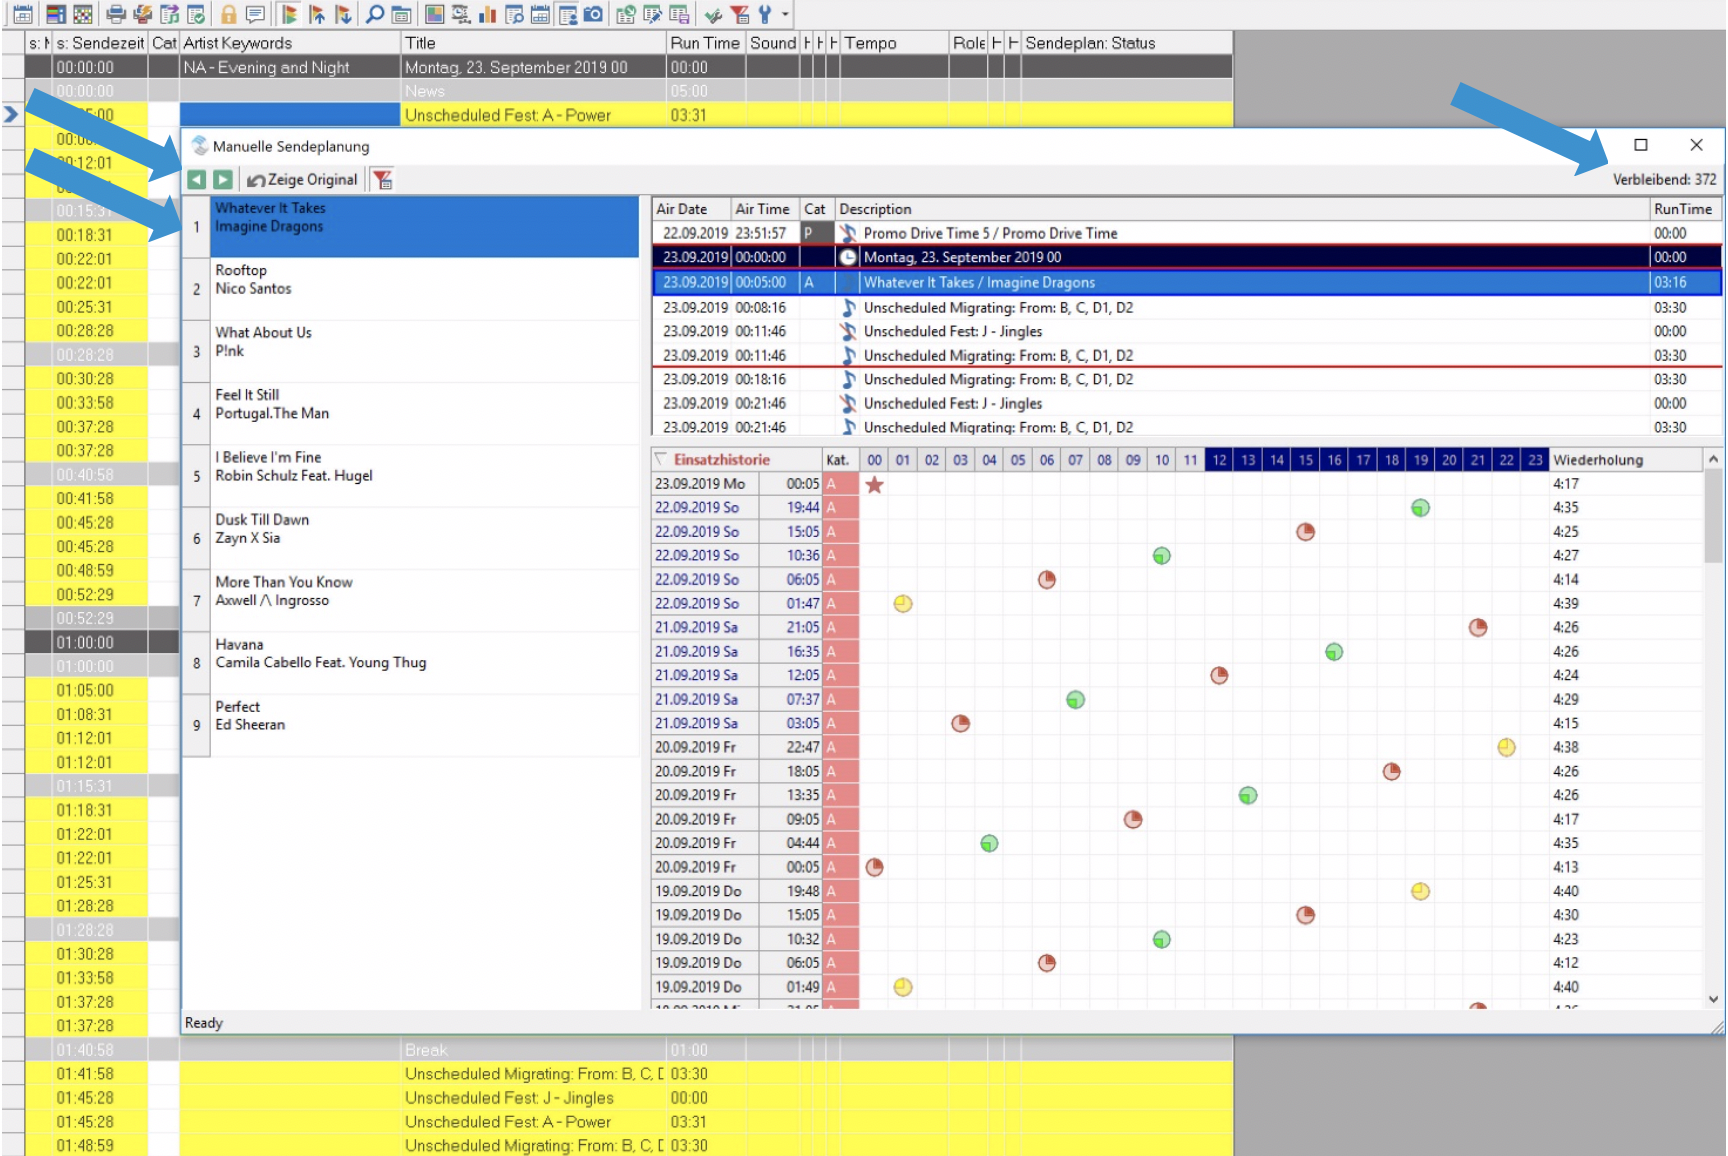Click hour column 00 in history grid

pos(874,460)
